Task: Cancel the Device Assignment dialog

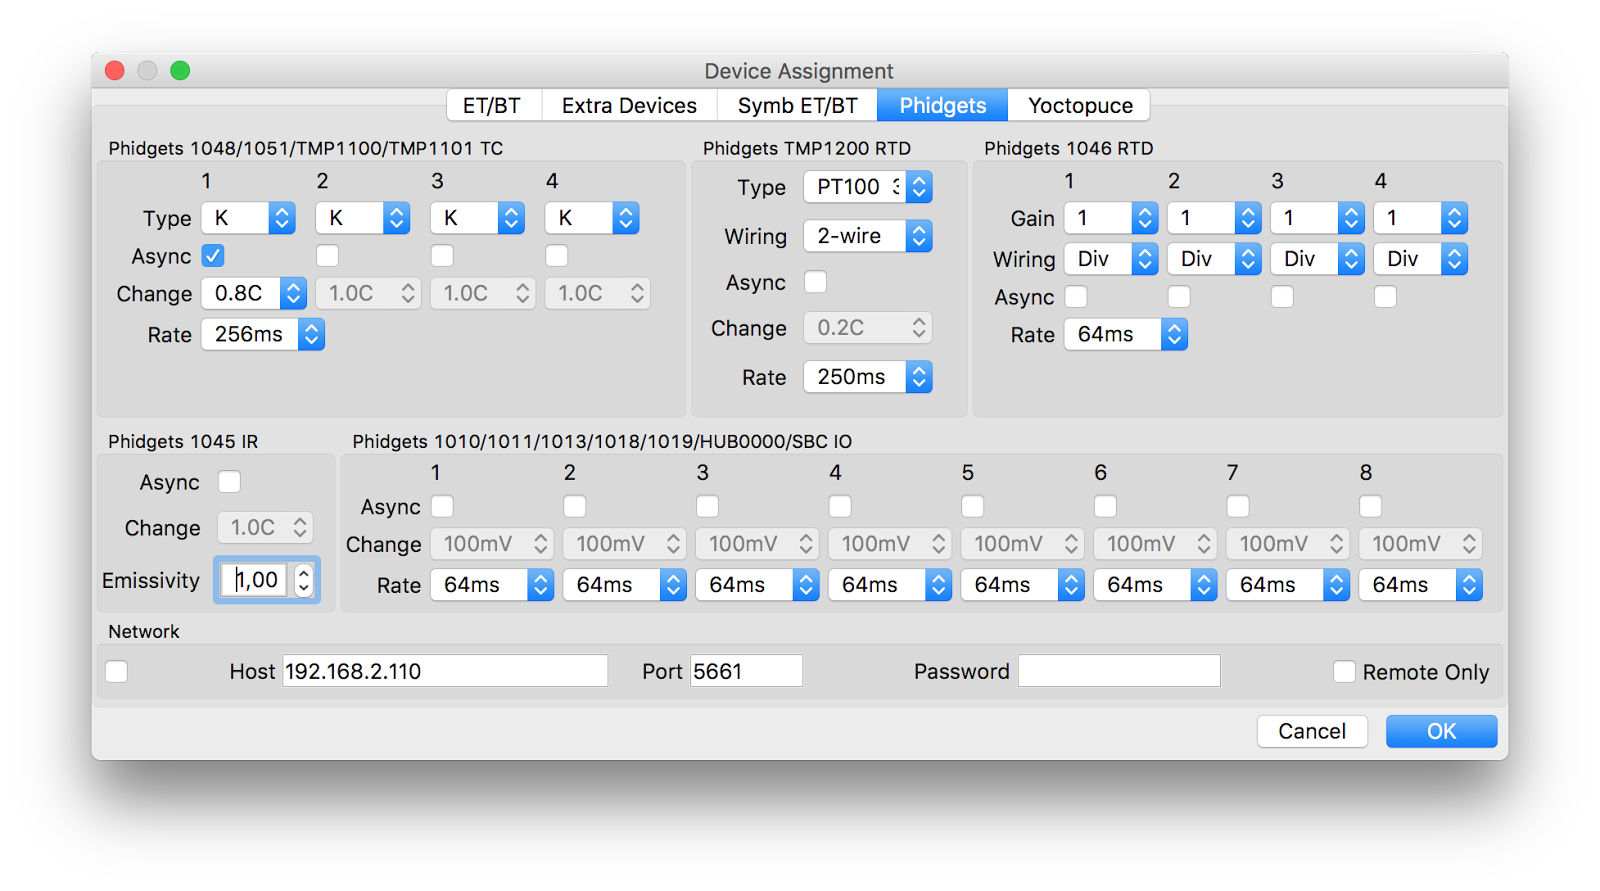Action: click(x=1312, y=731)
